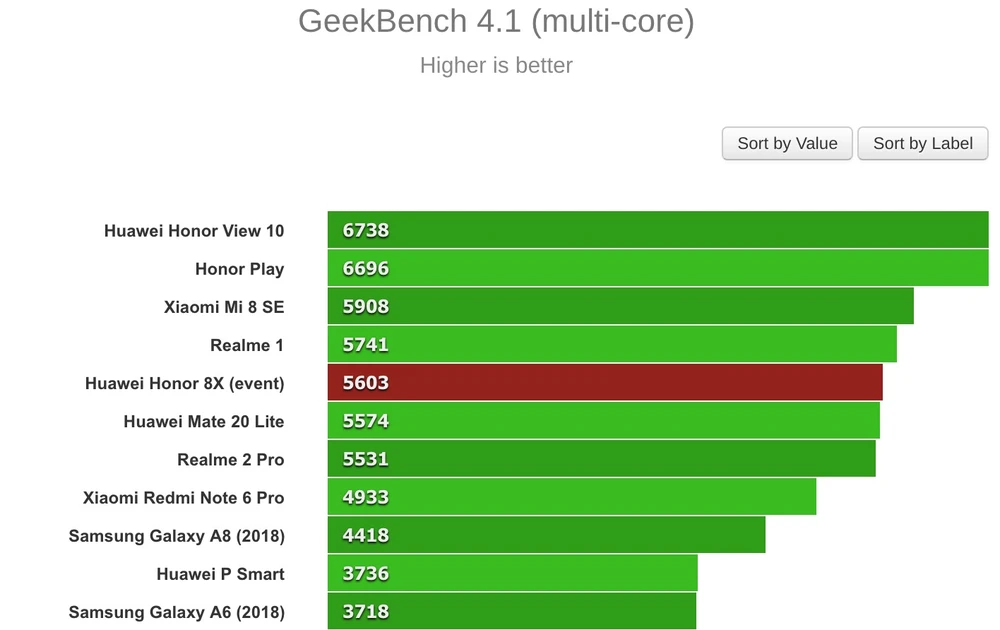
Task: Select the Samsung Galaxy A6 (2018) label
Action: coord(176,612)
